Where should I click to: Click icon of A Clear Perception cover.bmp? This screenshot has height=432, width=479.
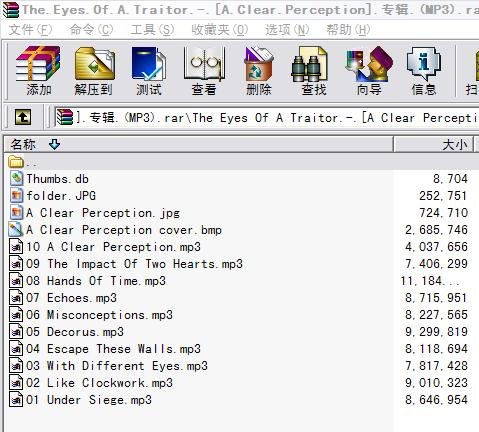16,230
